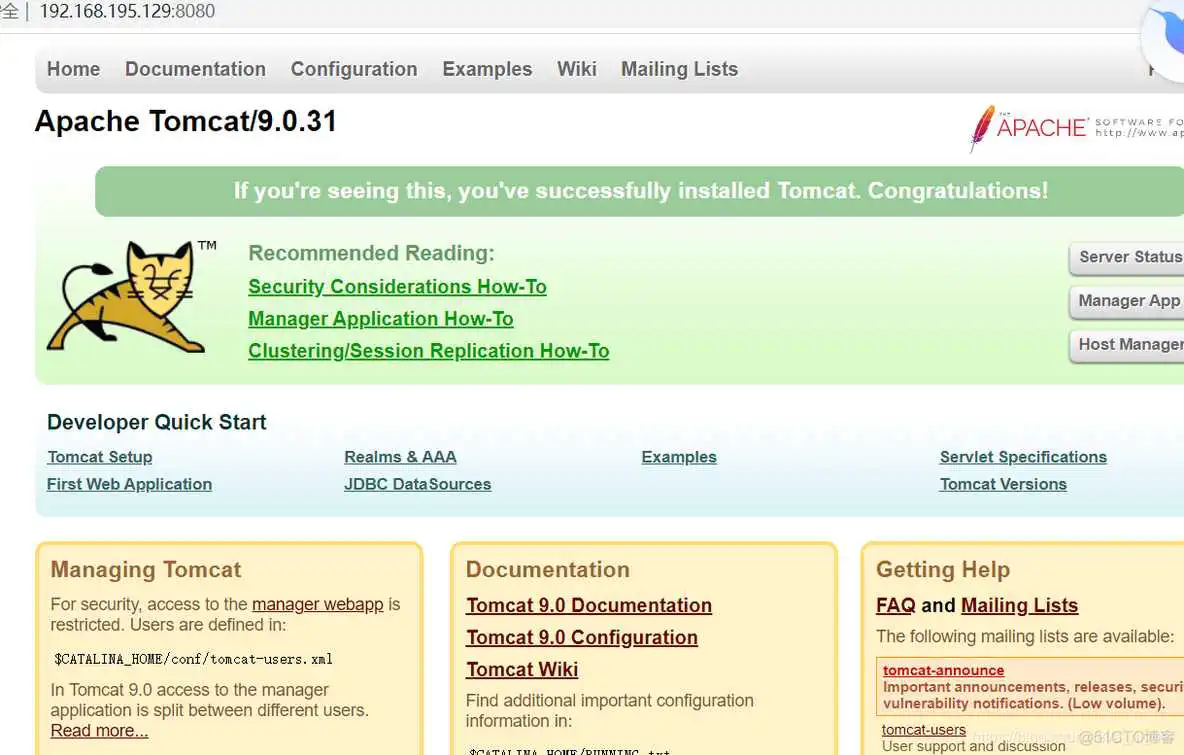Click the $CATALINA_HOME/conf/tomcat-users.xml path text
The width and height of the screenshot is (1184, 755).
[x=193, y=659]
